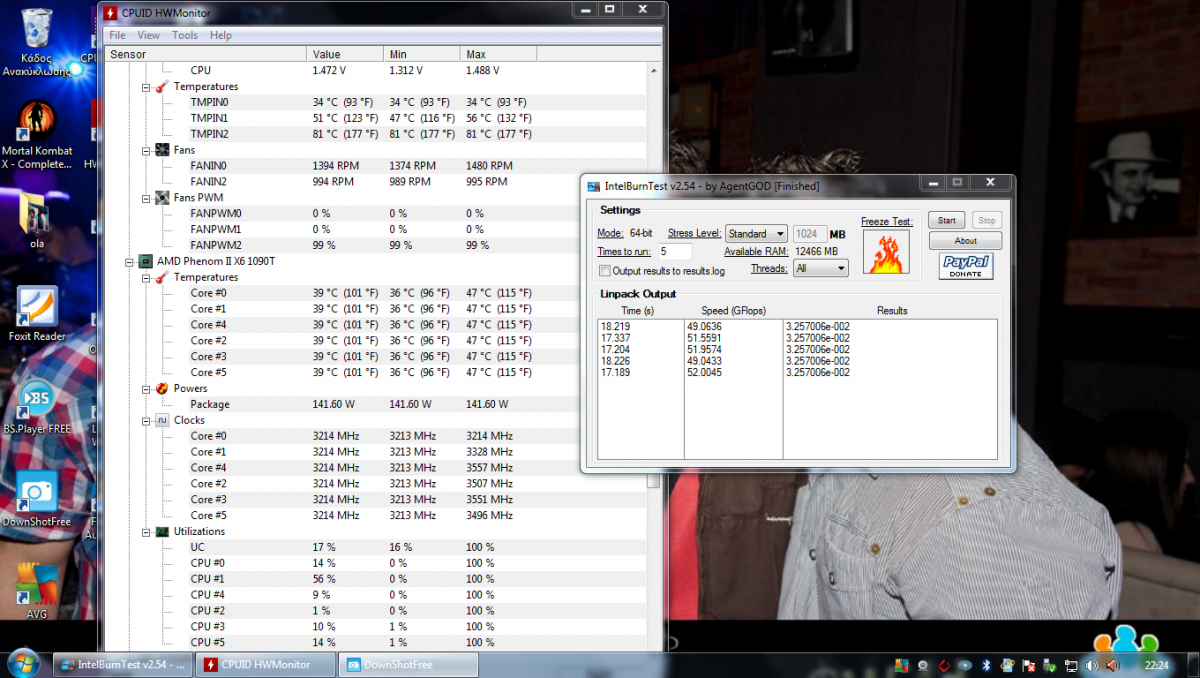Open the Threads dropdown set to All
1200x678 pixels.
820,268
